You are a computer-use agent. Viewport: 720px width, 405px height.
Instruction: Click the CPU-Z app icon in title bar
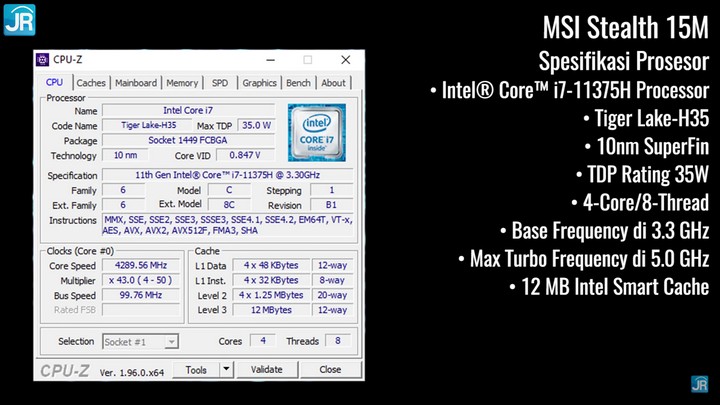(43, 60)
